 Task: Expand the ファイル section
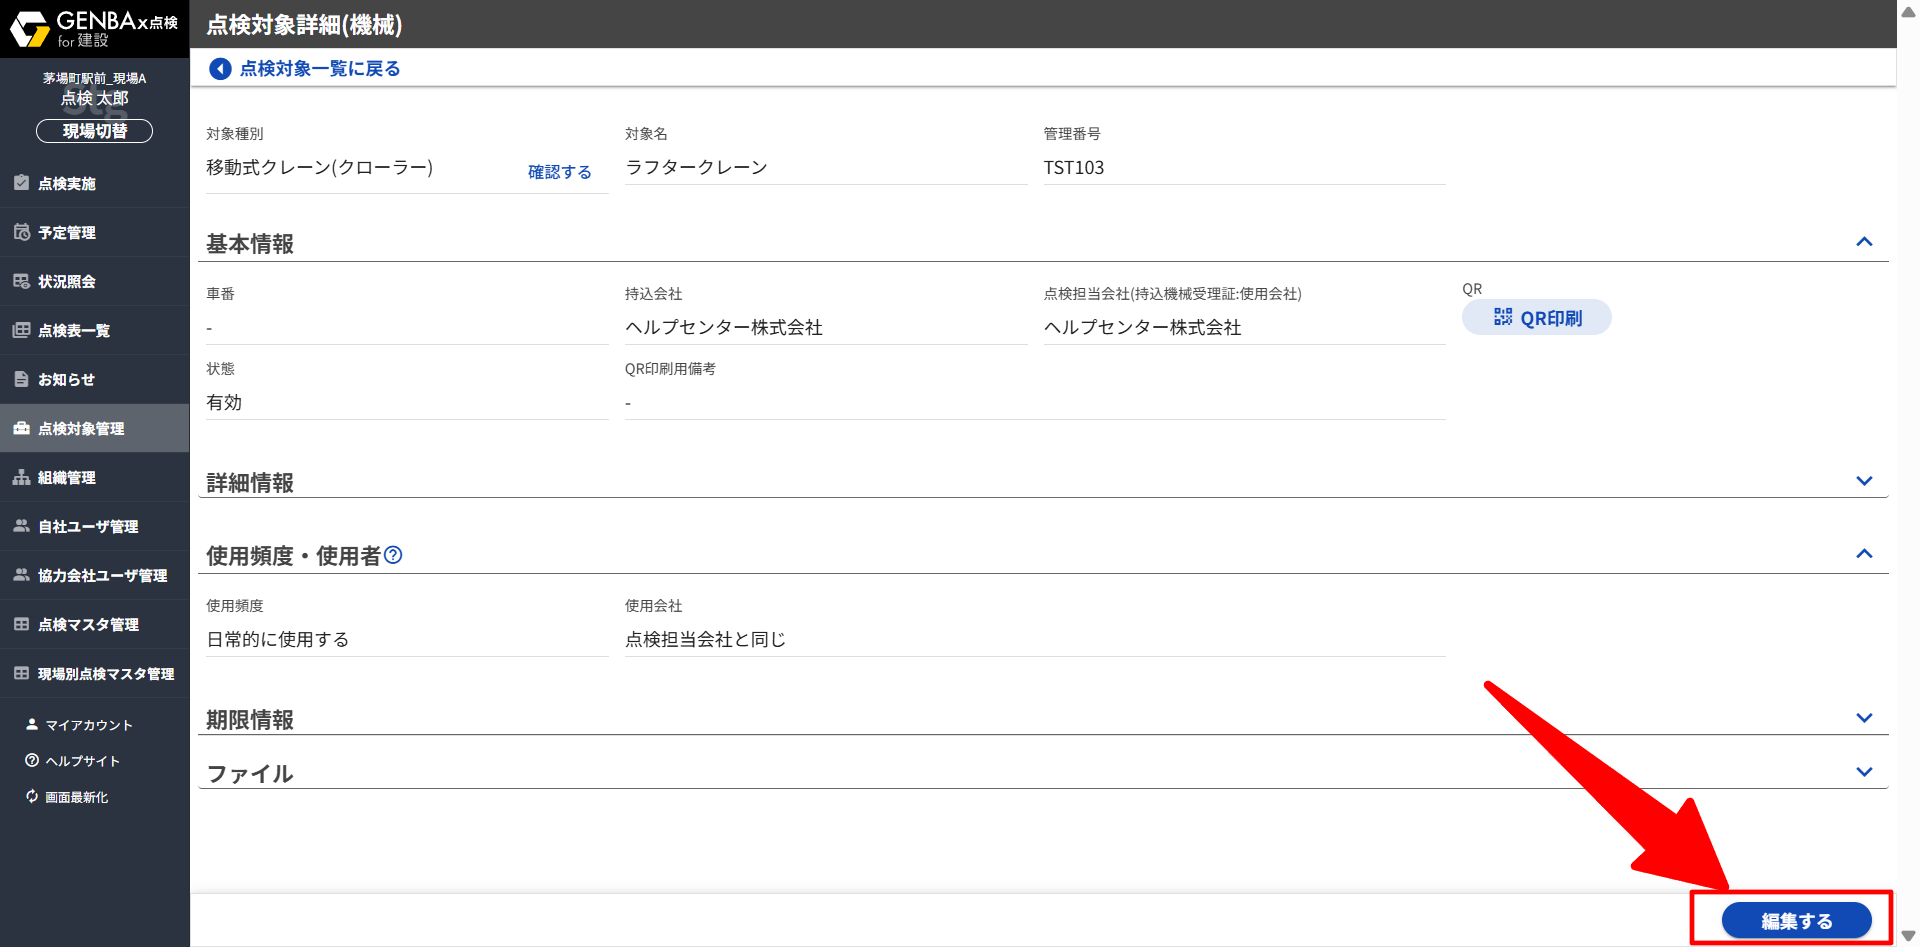[x=1864, y=772]
